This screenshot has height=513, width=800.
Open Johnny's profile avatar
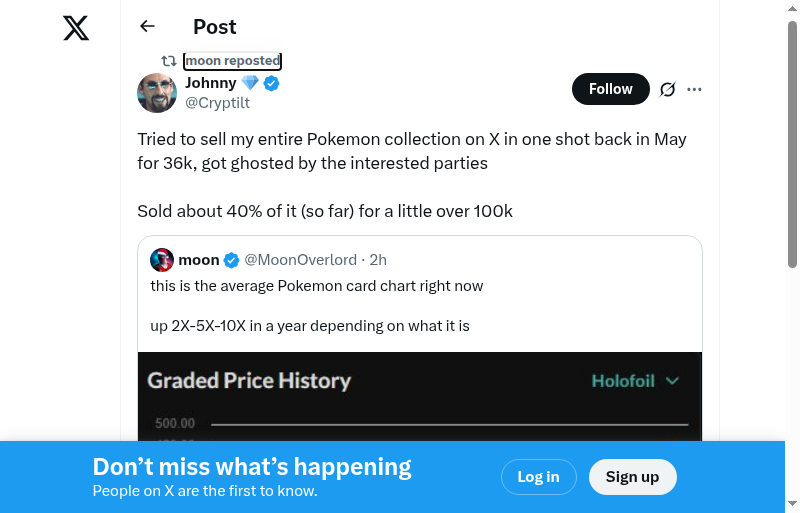click(x=157, y=93)
